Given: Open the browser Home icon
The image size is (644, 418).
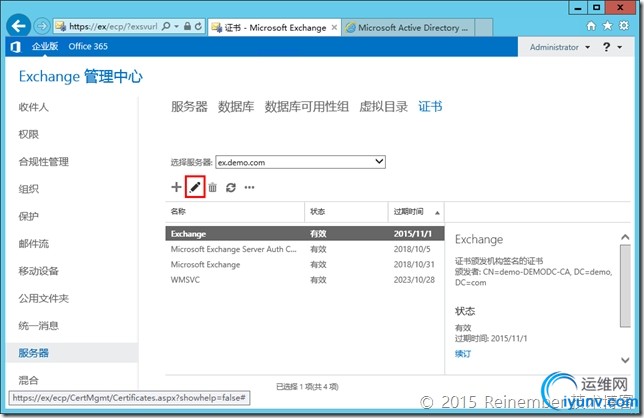Looking at the screenshot, I should [x=591, y=26].
